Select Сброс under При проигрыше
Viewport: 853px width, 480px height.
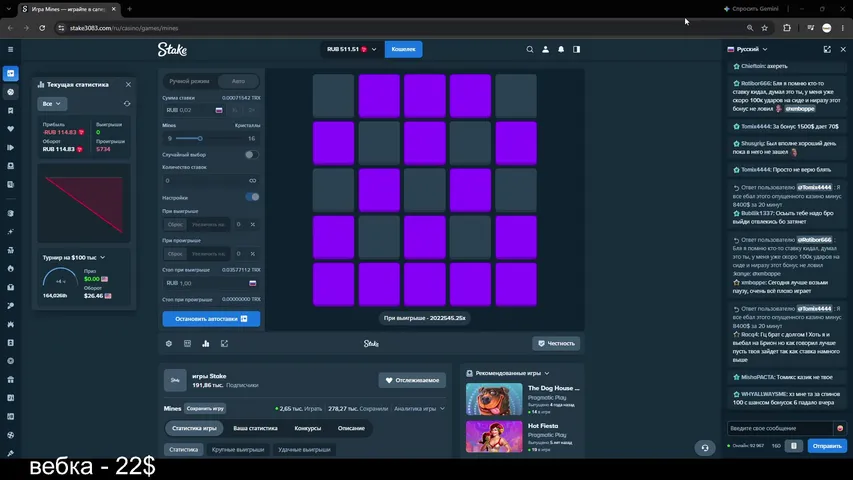click(x=175, y=254)
